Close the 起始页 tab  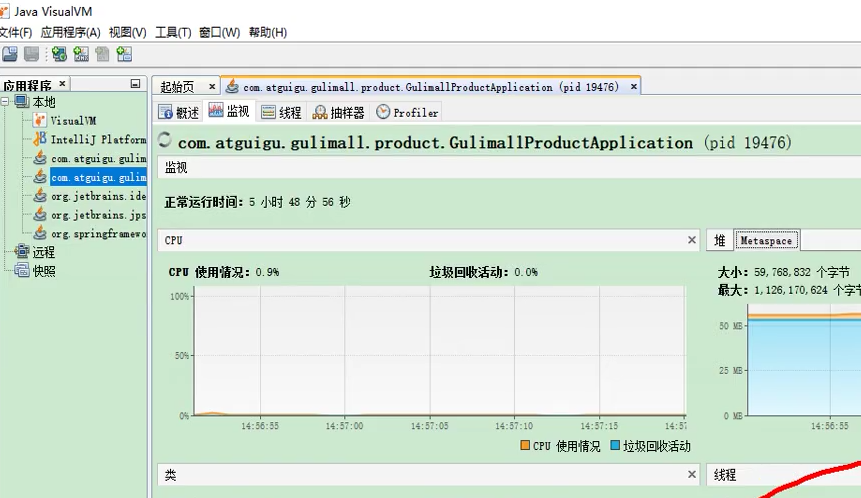(x=212, y=87)
